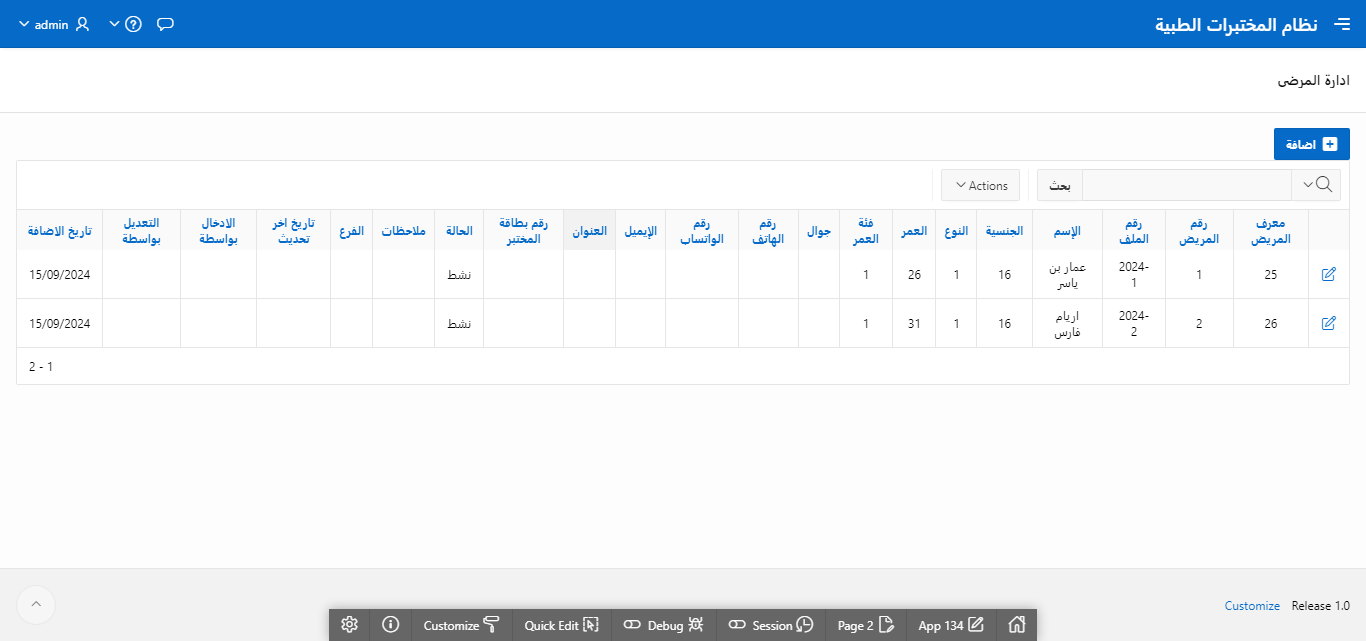Focus the report search input field
1366x641 pixels.
(1186, 185)
